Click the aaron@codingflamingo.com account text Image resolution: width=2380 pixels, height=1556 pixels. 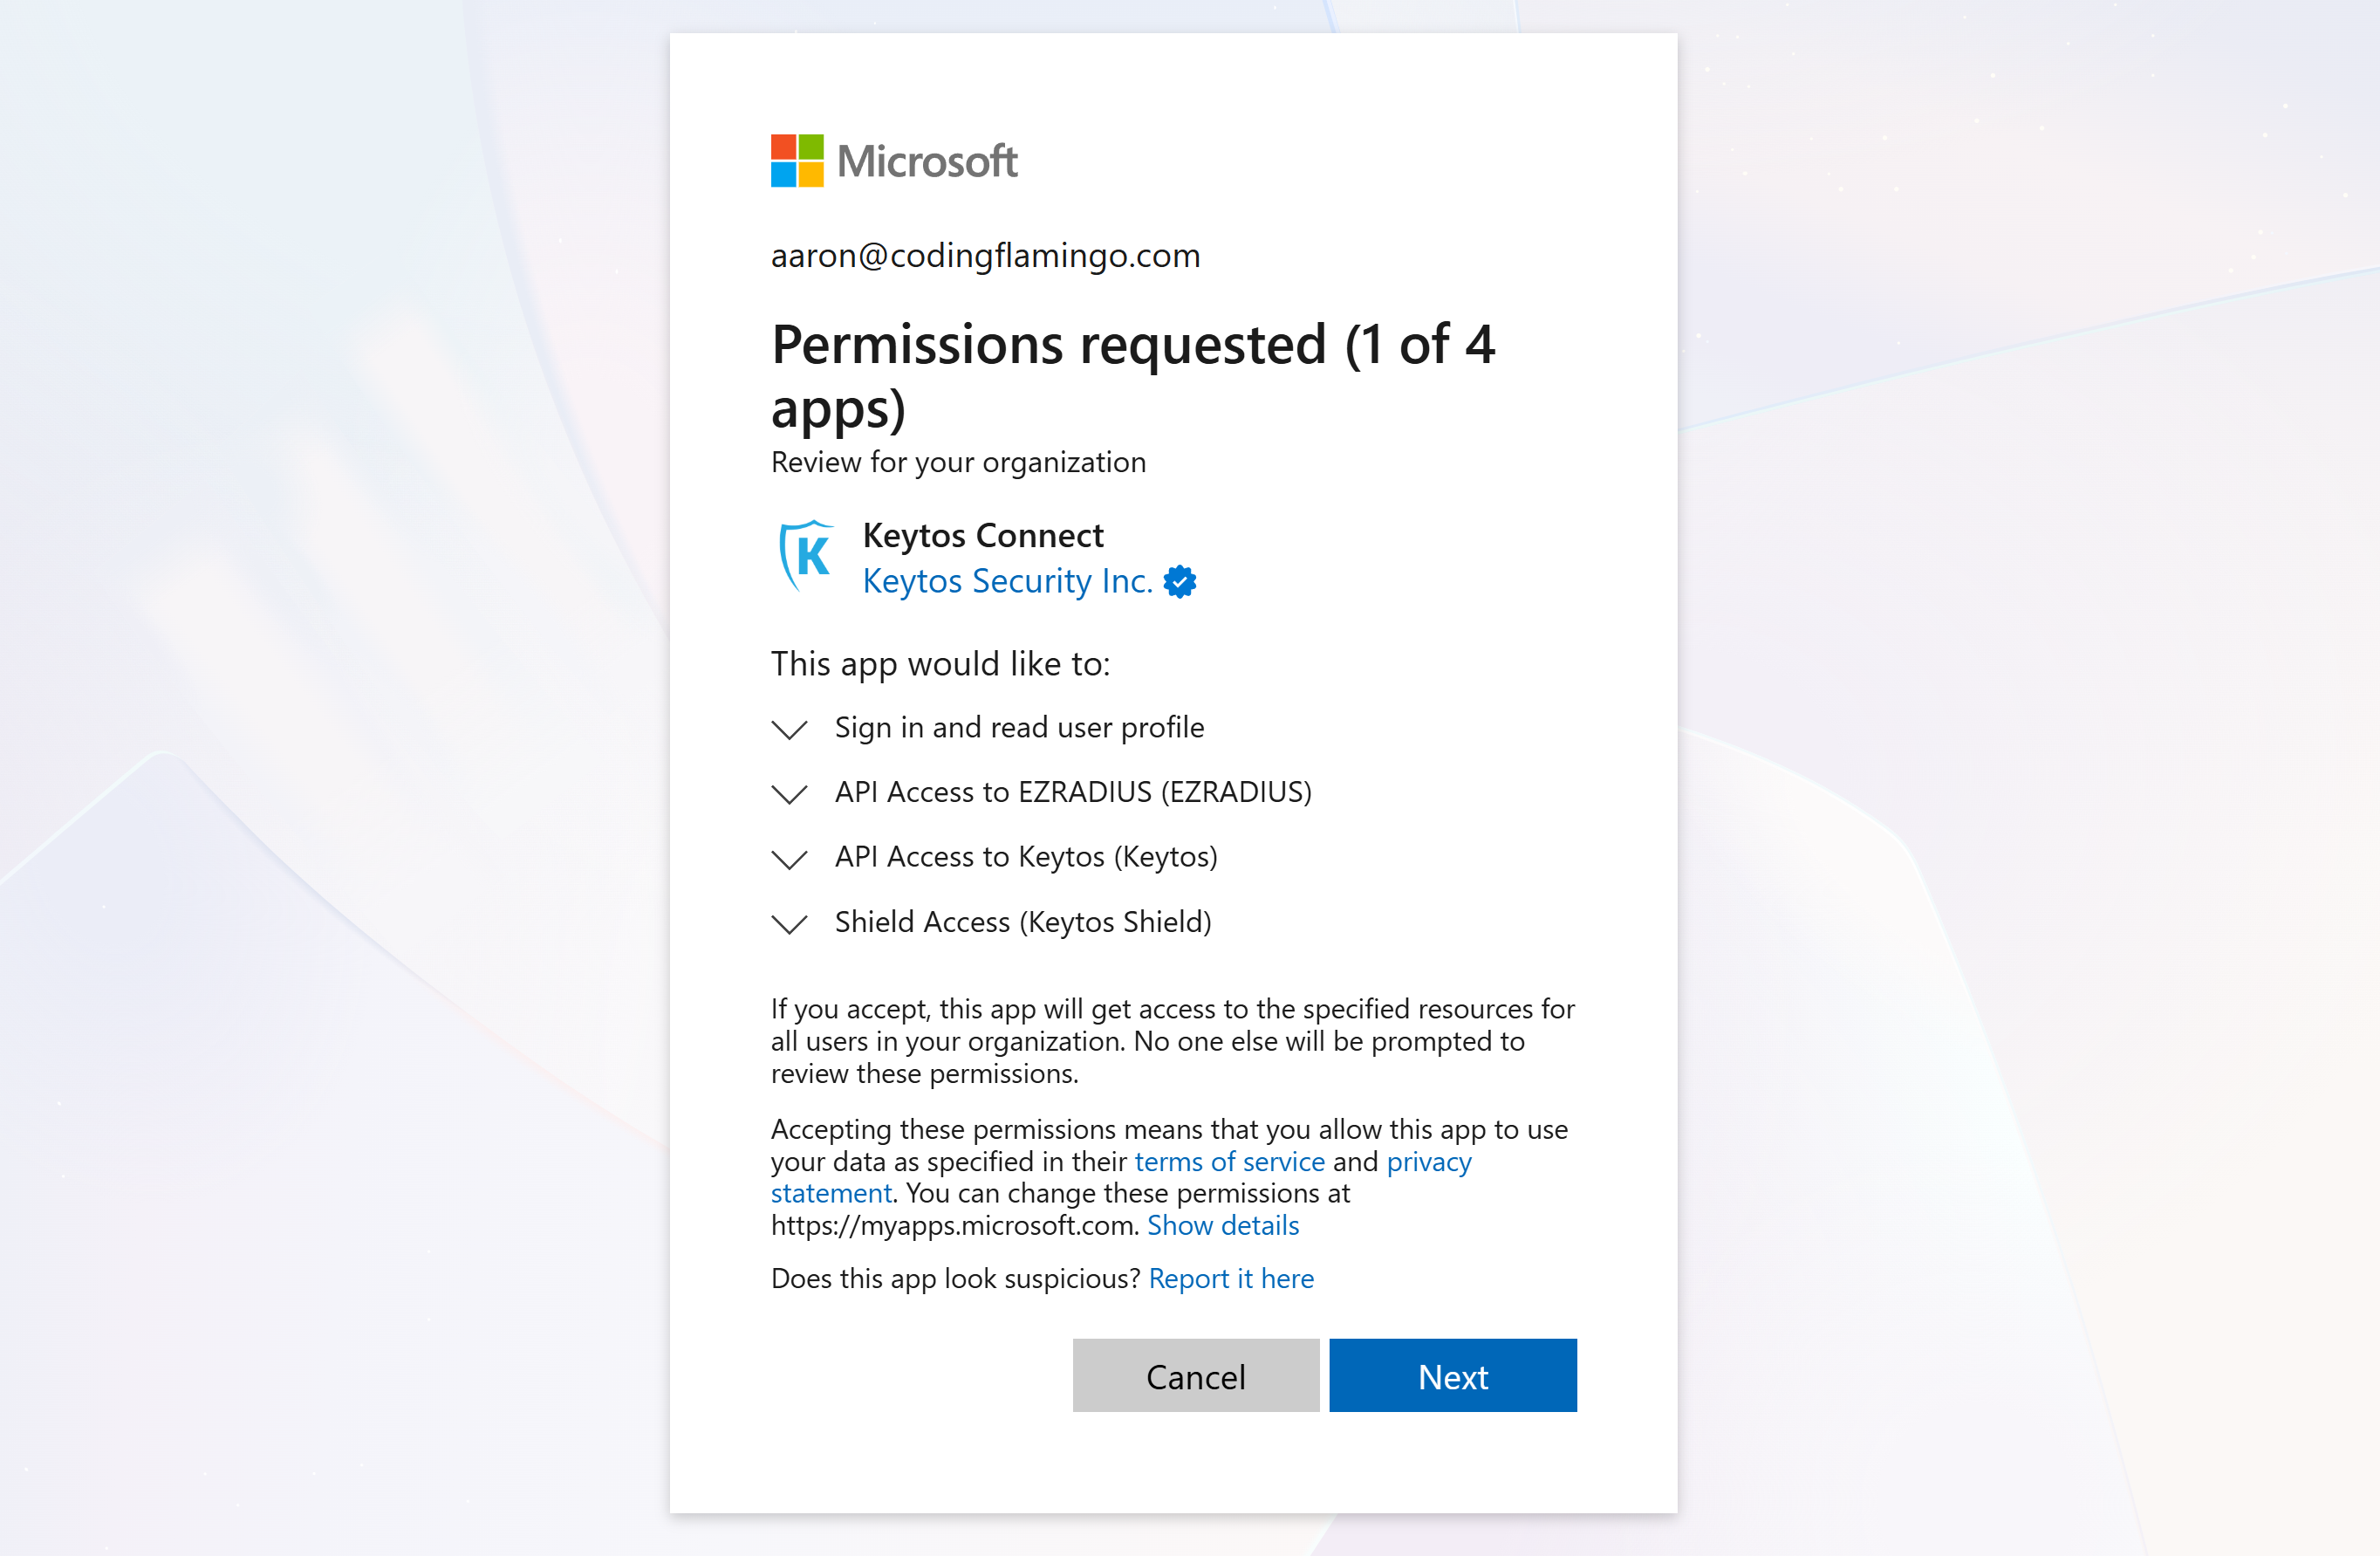985,256
